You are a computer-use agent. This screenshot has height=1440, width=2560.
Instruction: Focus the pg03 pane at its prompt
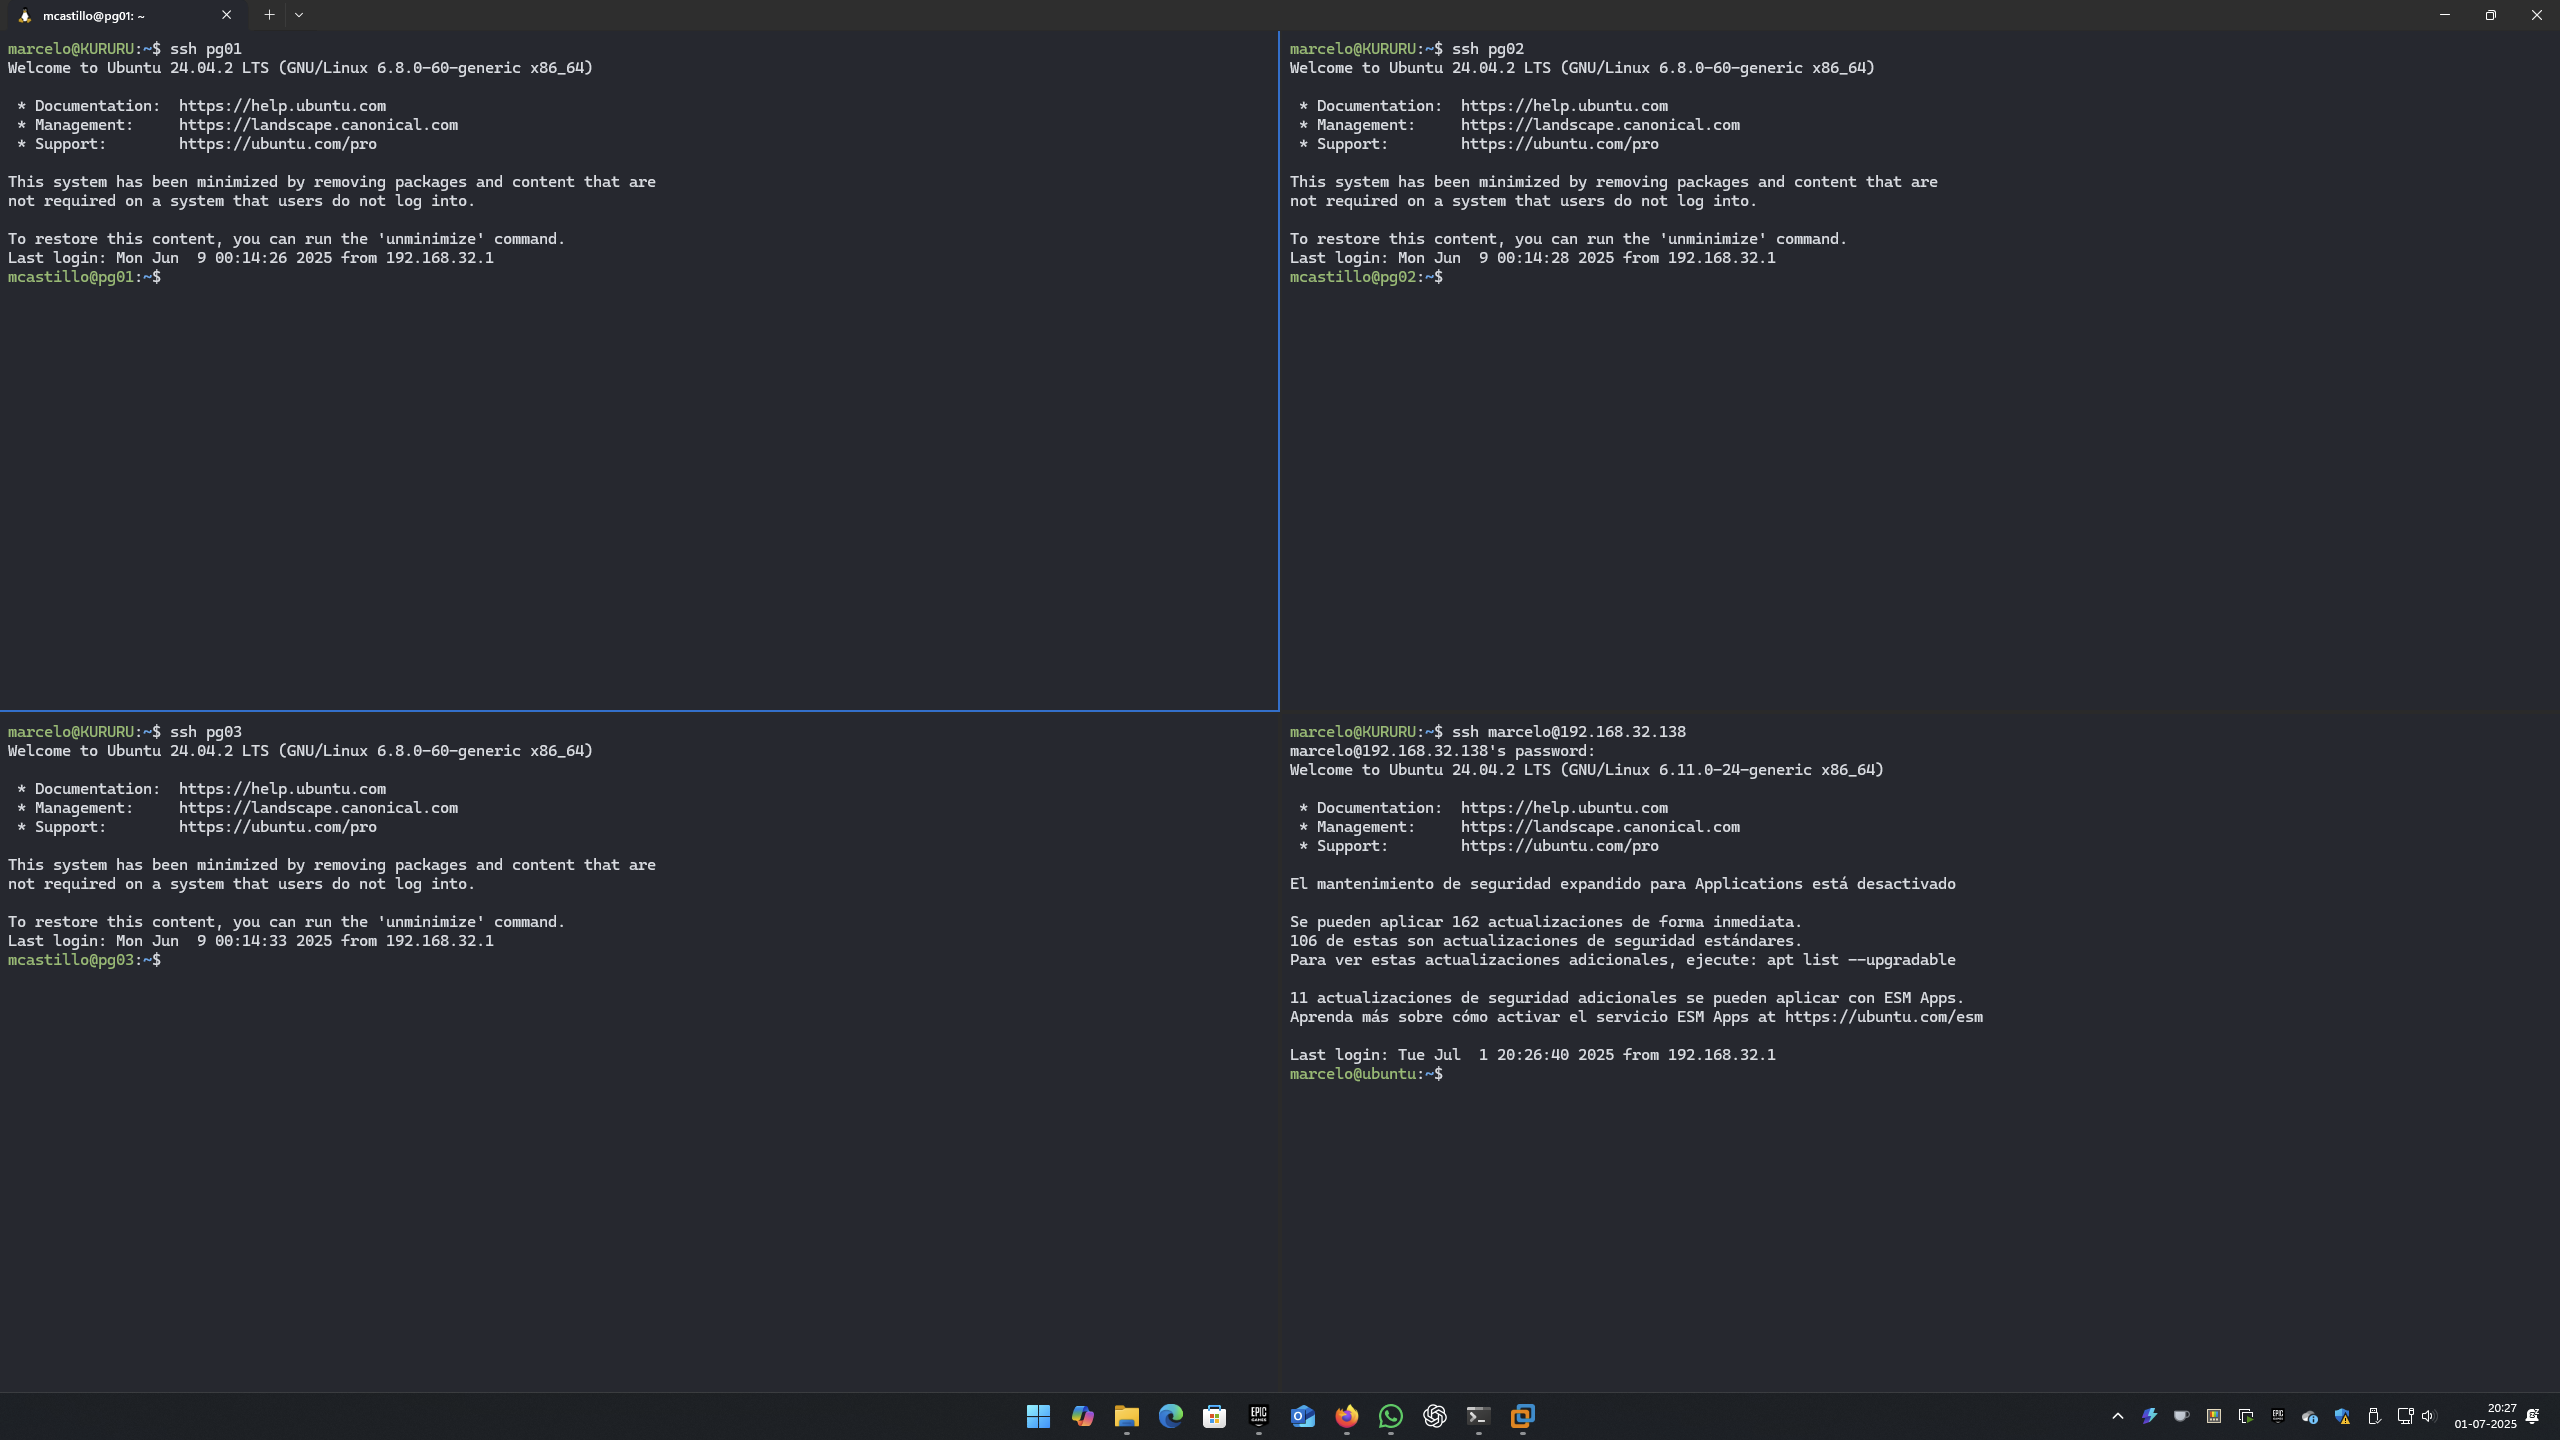pyautogui.click(x=85, y=960)
